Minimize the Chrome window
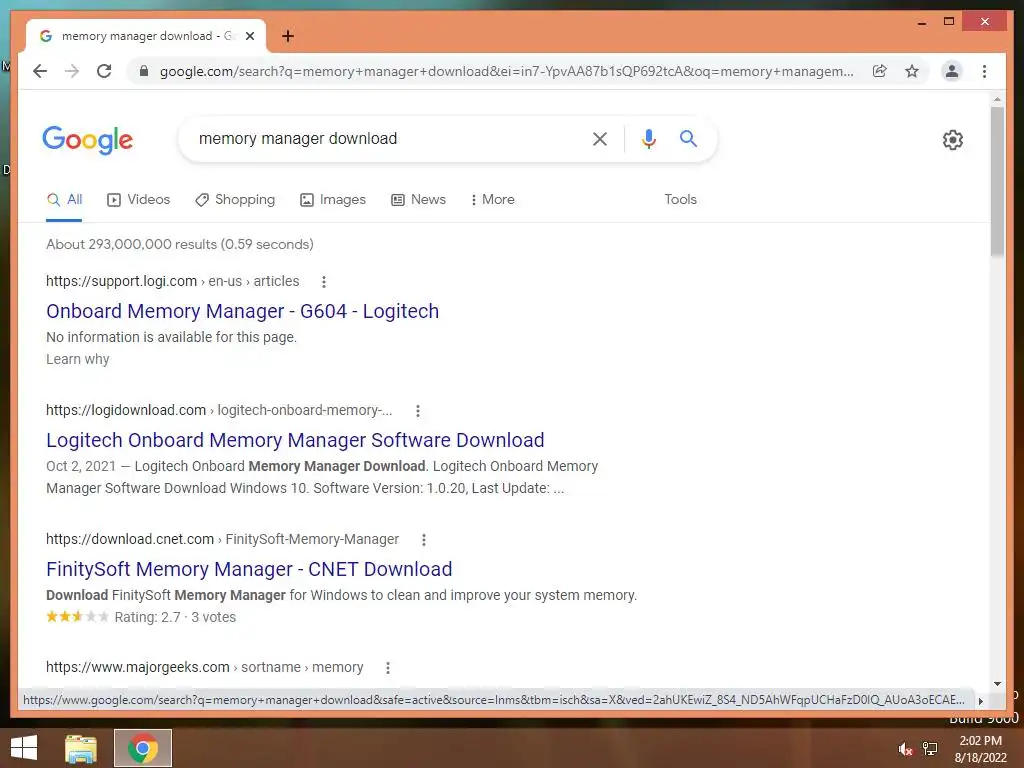The height and width of the screenshot is (768, 1024). (922, 22)
